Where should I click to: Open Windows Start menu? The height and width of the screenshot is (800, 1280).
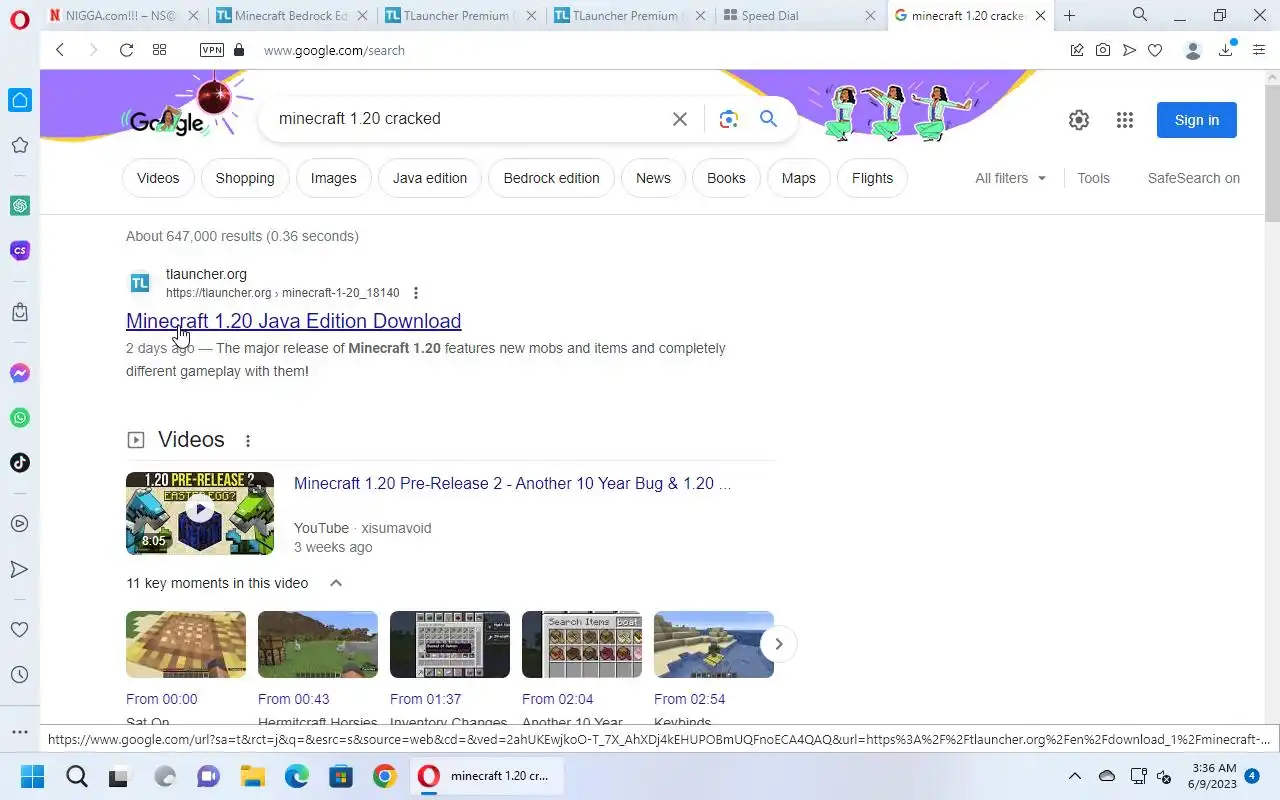32,776
